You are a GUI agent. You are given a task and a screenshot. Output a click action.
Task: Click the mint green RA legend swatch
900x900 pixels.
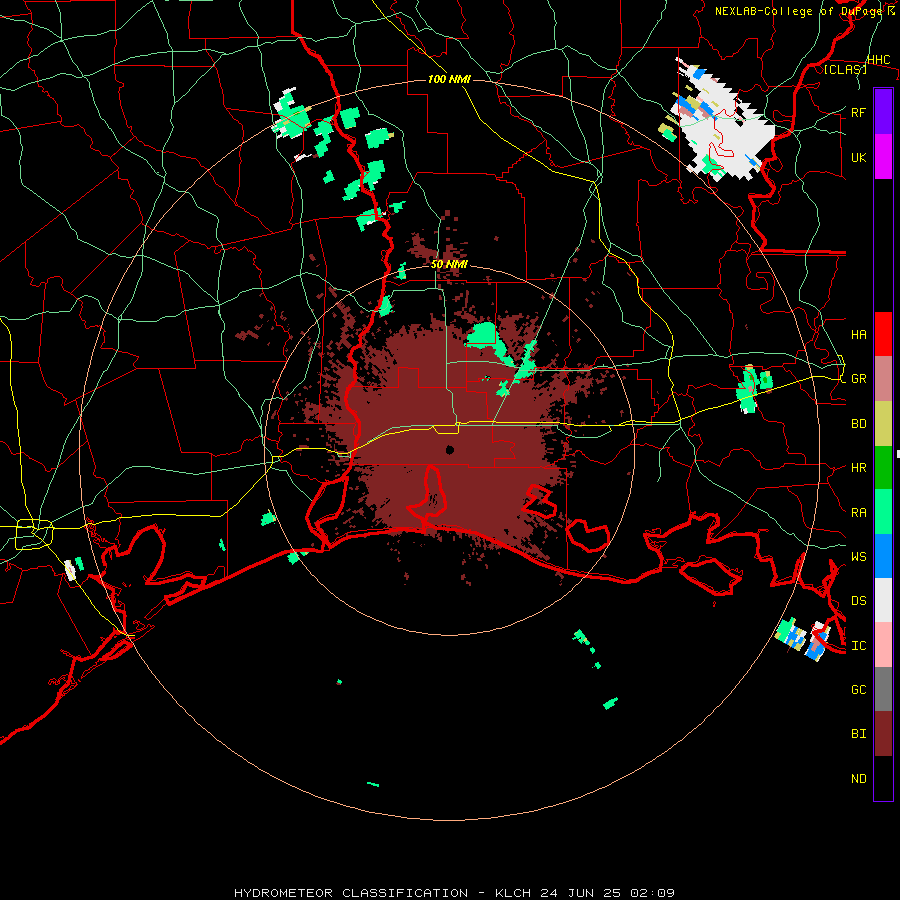[x=883, y=512]
